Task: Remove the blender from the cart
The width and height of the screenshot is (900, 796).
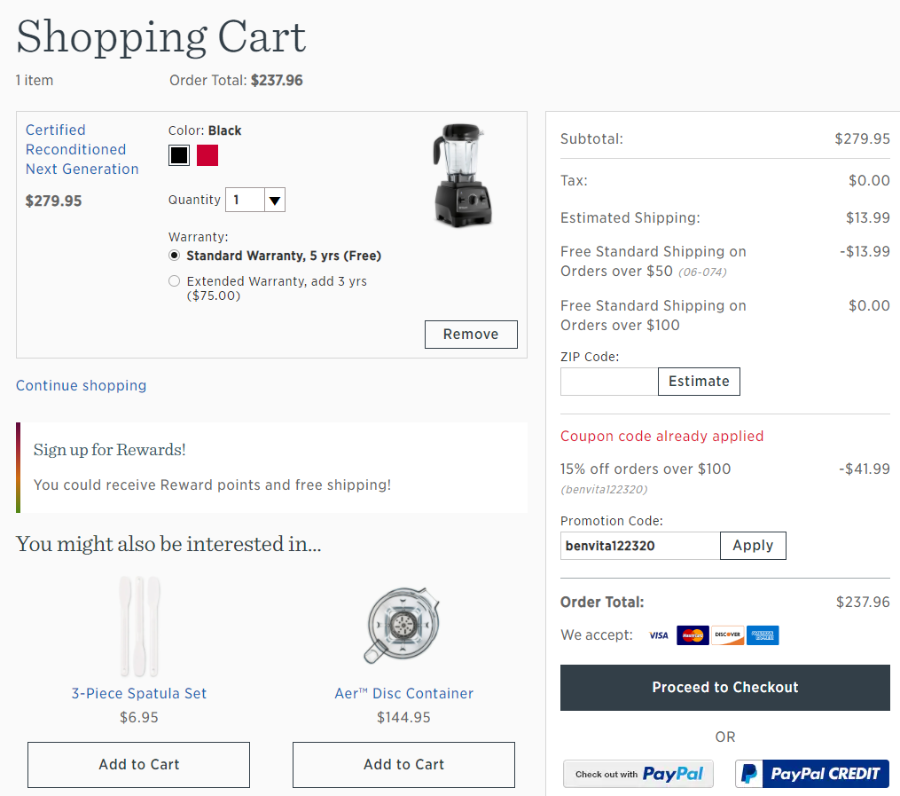Action: pos(471,334)
